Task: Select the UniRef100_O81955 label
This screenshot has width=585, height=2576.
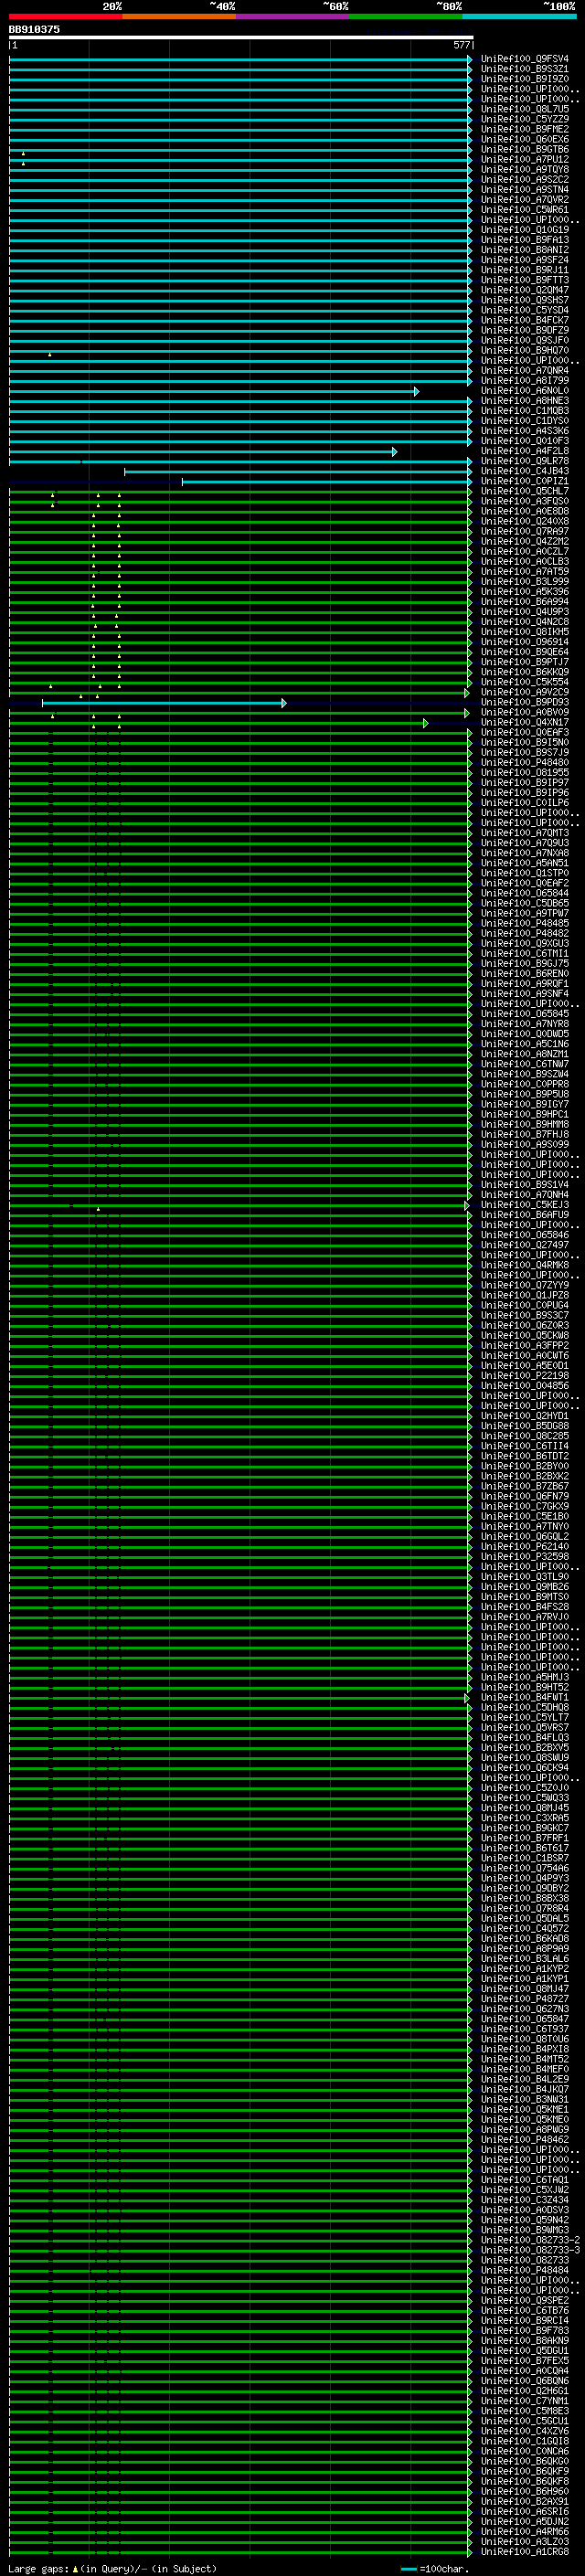Action: click(525, 772)
